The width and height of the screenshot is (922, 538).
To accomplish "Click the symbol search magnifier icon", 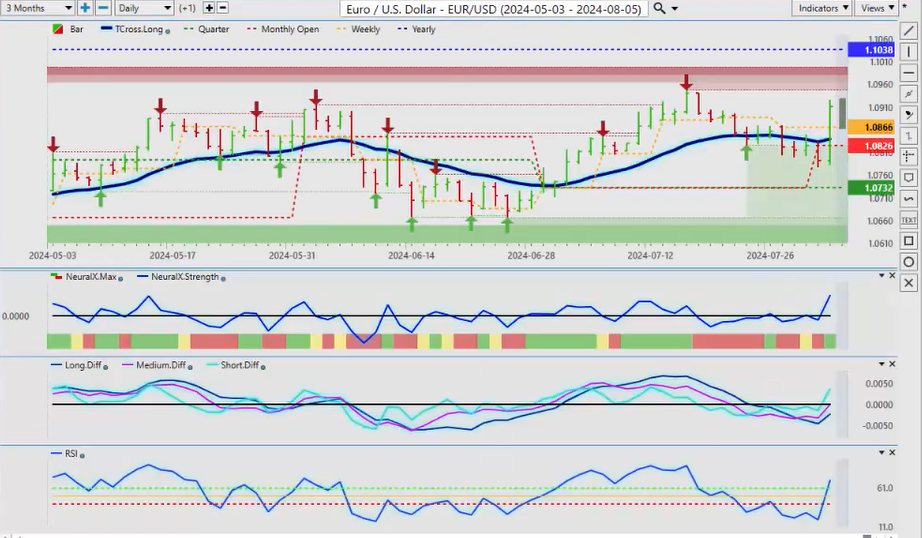I will (x=660, y=8).
